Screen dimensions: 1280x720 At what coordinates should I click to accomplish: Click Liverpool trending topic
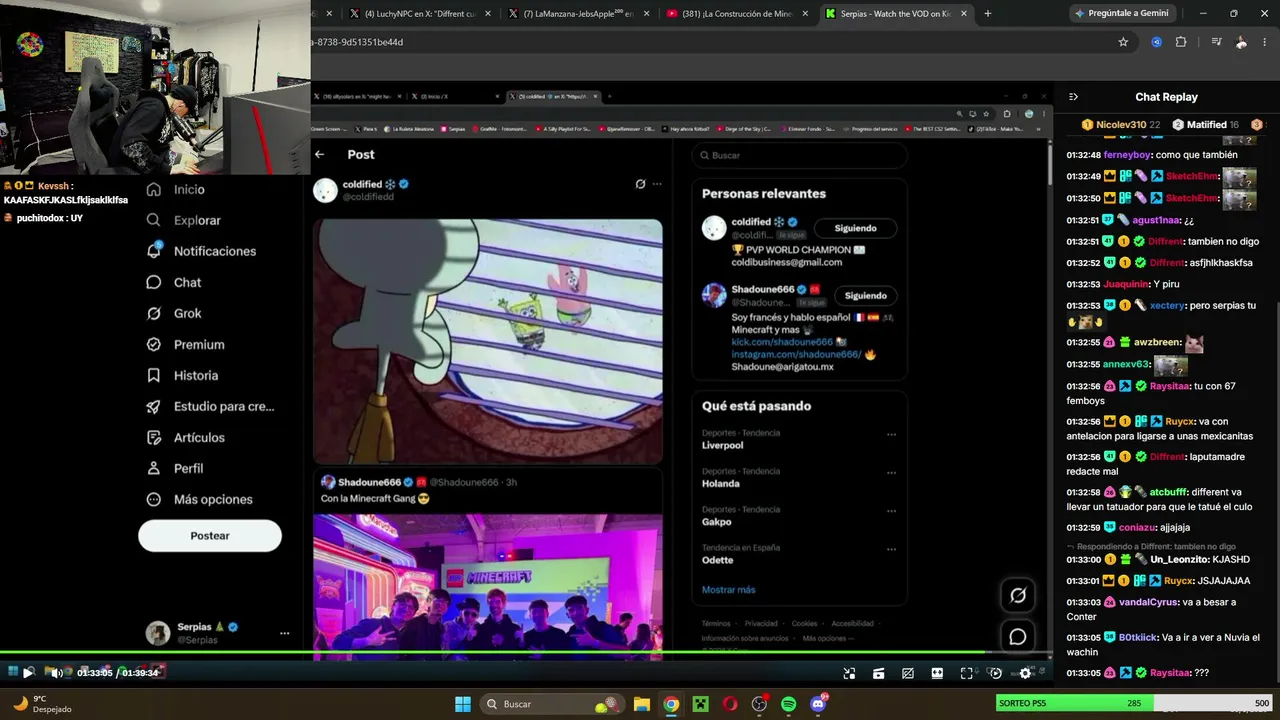723,445
